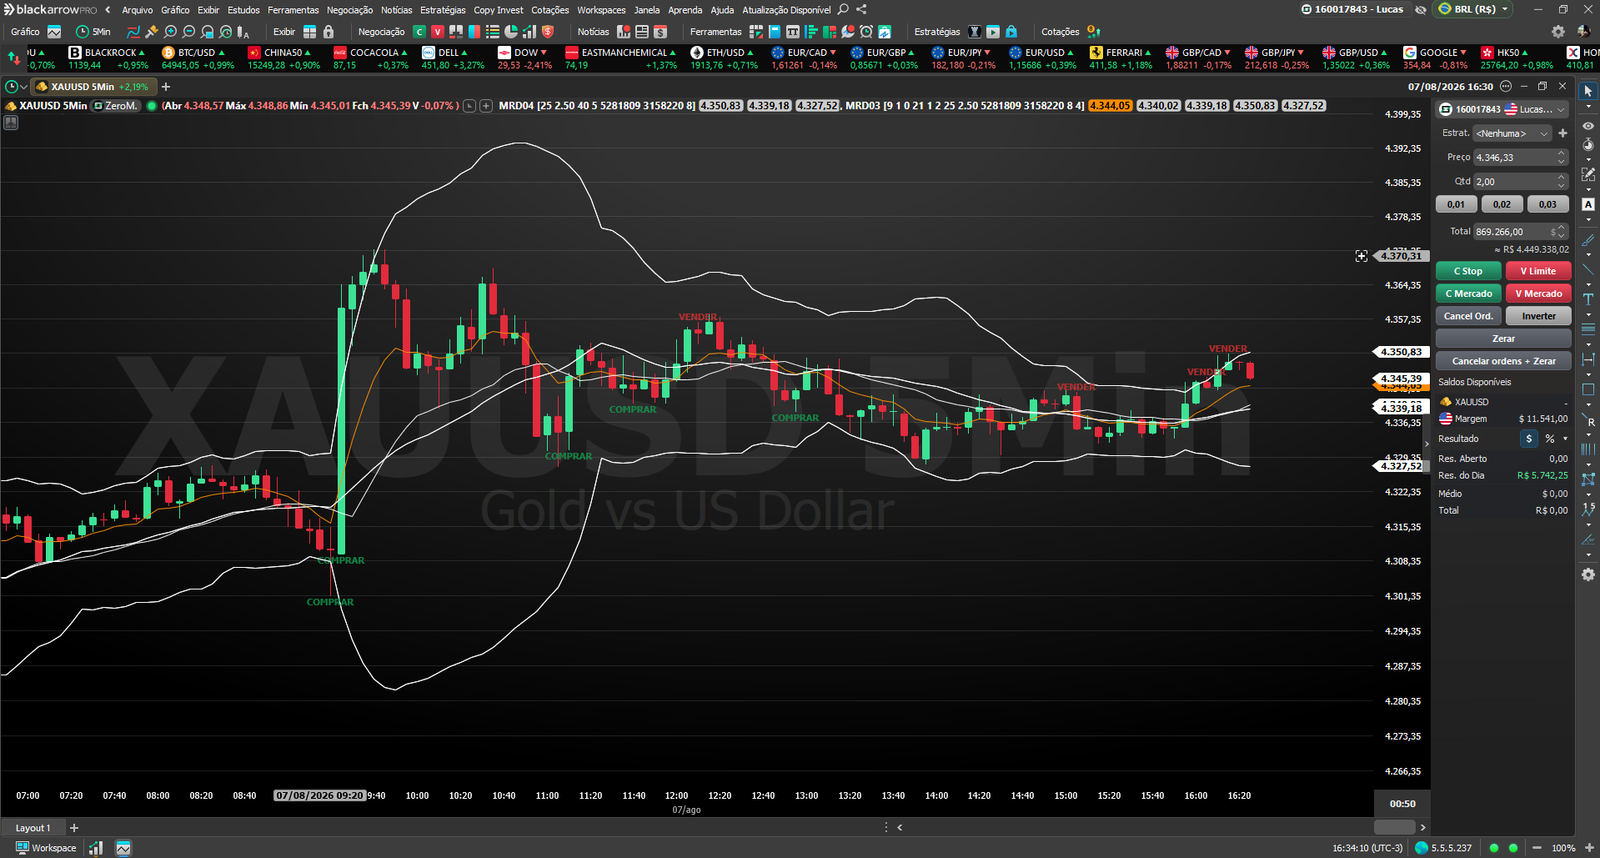Click the pin icon in Gráfico toolbar
Image resolution: width=1600 pixels, height=858 pixels.
[x=152, y=32]
